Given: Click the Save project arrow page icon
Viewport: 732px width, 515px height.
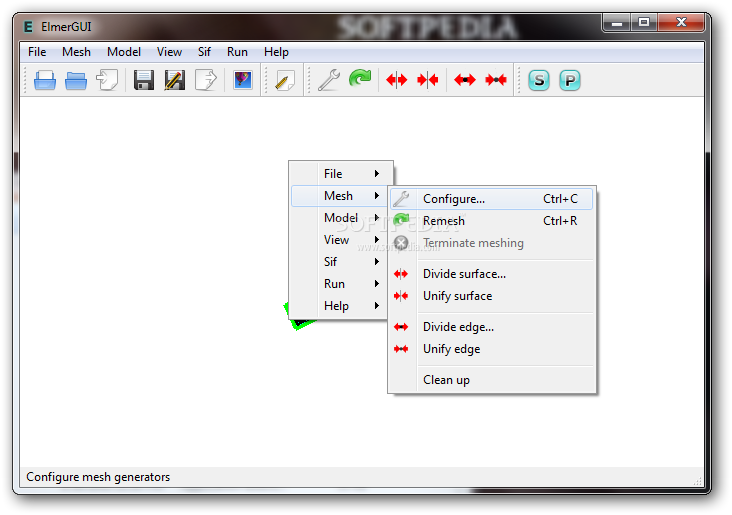Looking at the screenshot, I should point(206,80).
